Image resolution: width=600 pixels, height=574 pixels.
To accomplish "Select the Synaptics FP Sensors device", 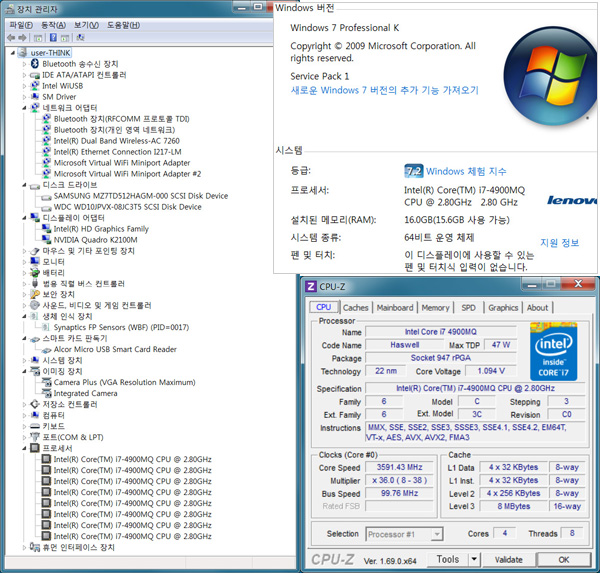I will [x=120, y=327].
